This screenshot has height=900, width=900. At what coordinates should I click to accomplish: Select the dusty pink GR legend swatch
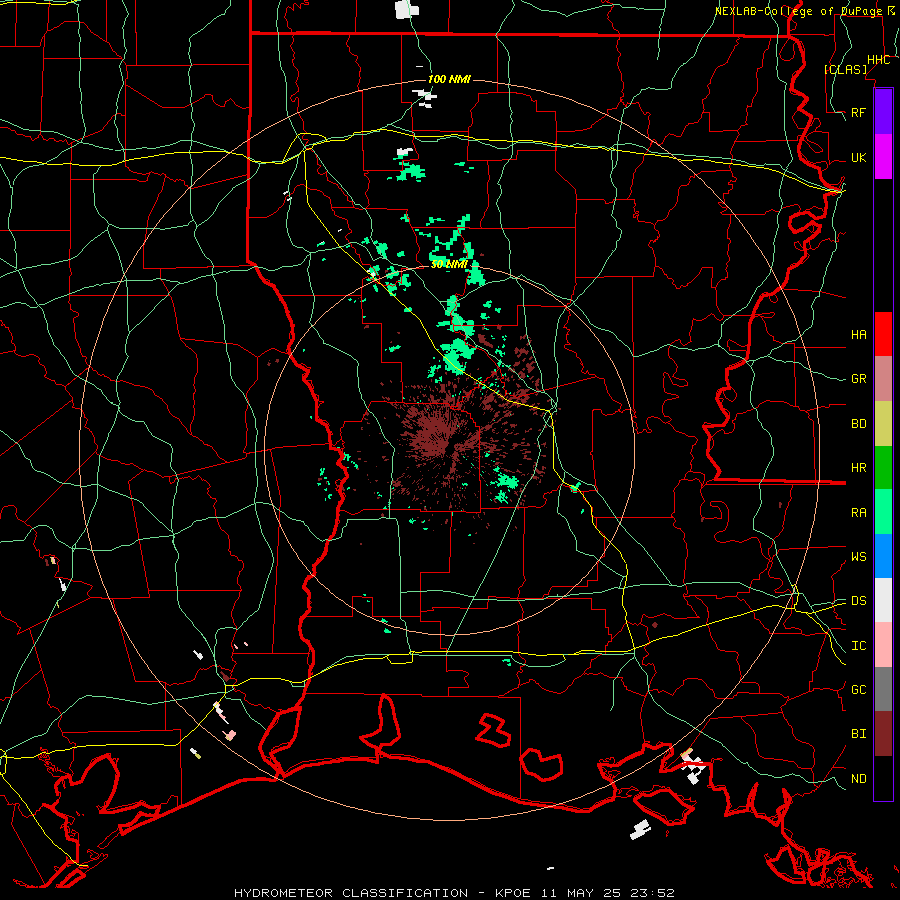click(x=883, y=378)
